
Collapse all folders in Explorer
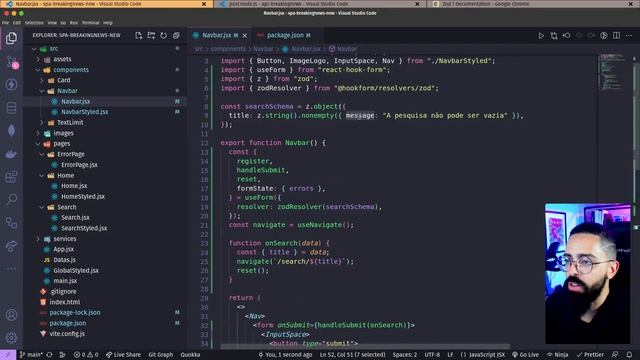click(176, 36)
